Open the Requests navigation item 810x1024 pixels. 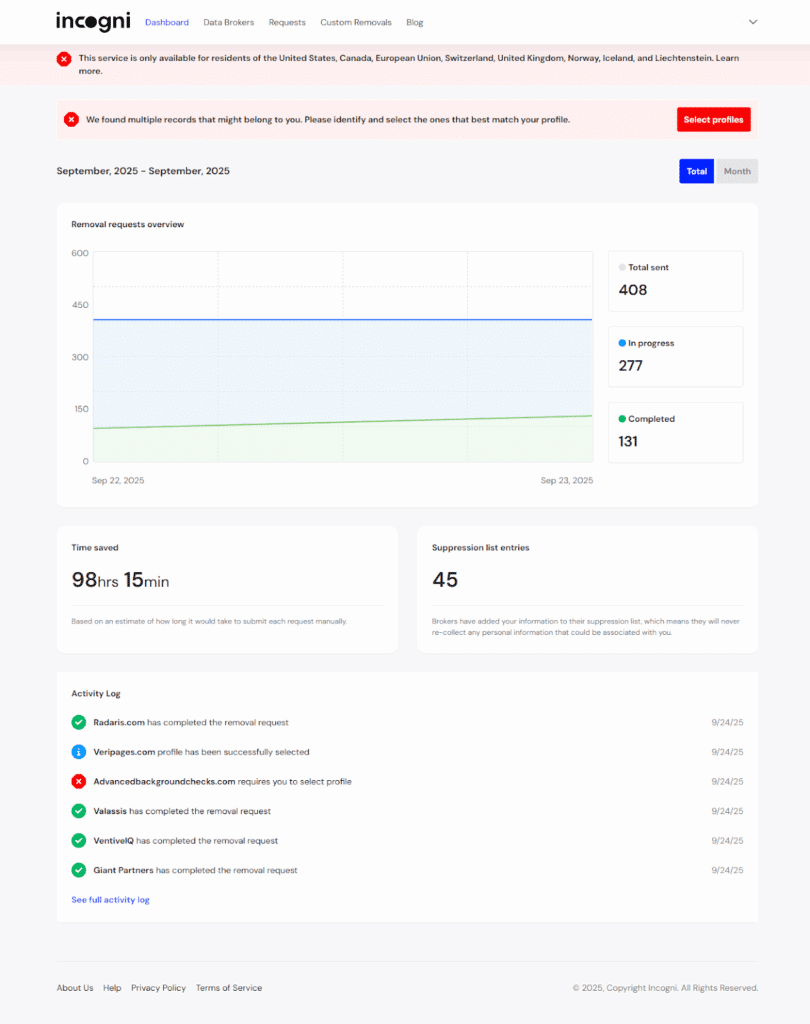tap(287, 22)
